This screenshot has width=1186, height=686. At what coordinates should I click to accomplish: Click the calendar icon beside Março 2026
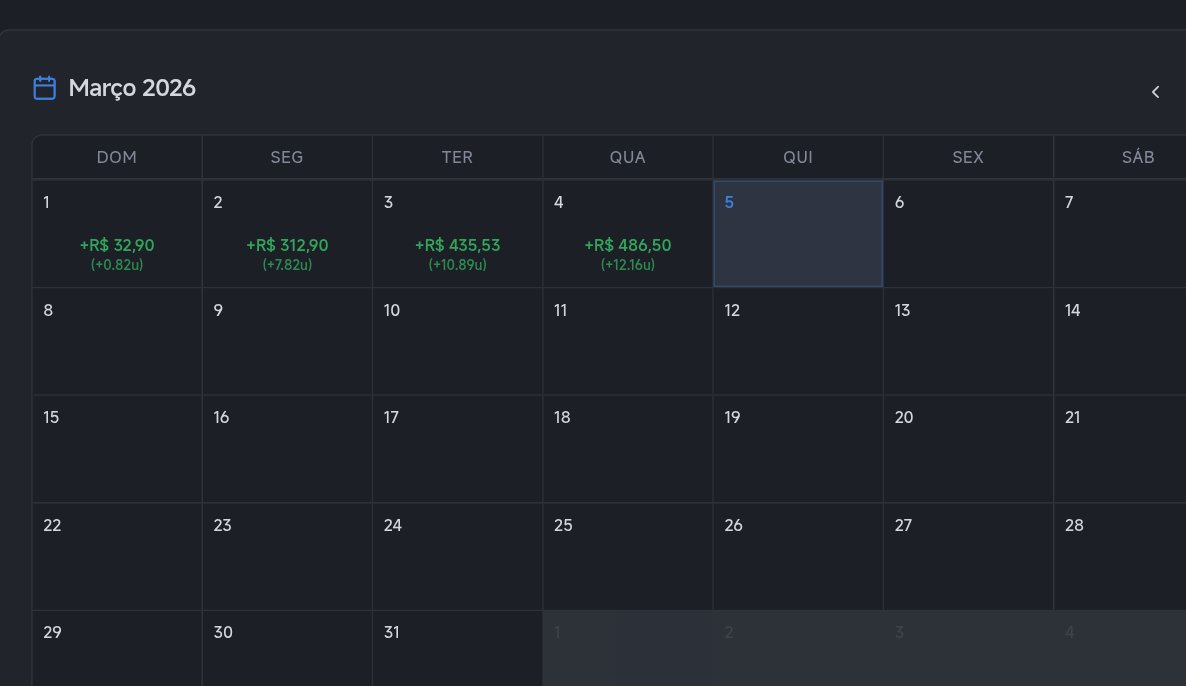(45, 88)
